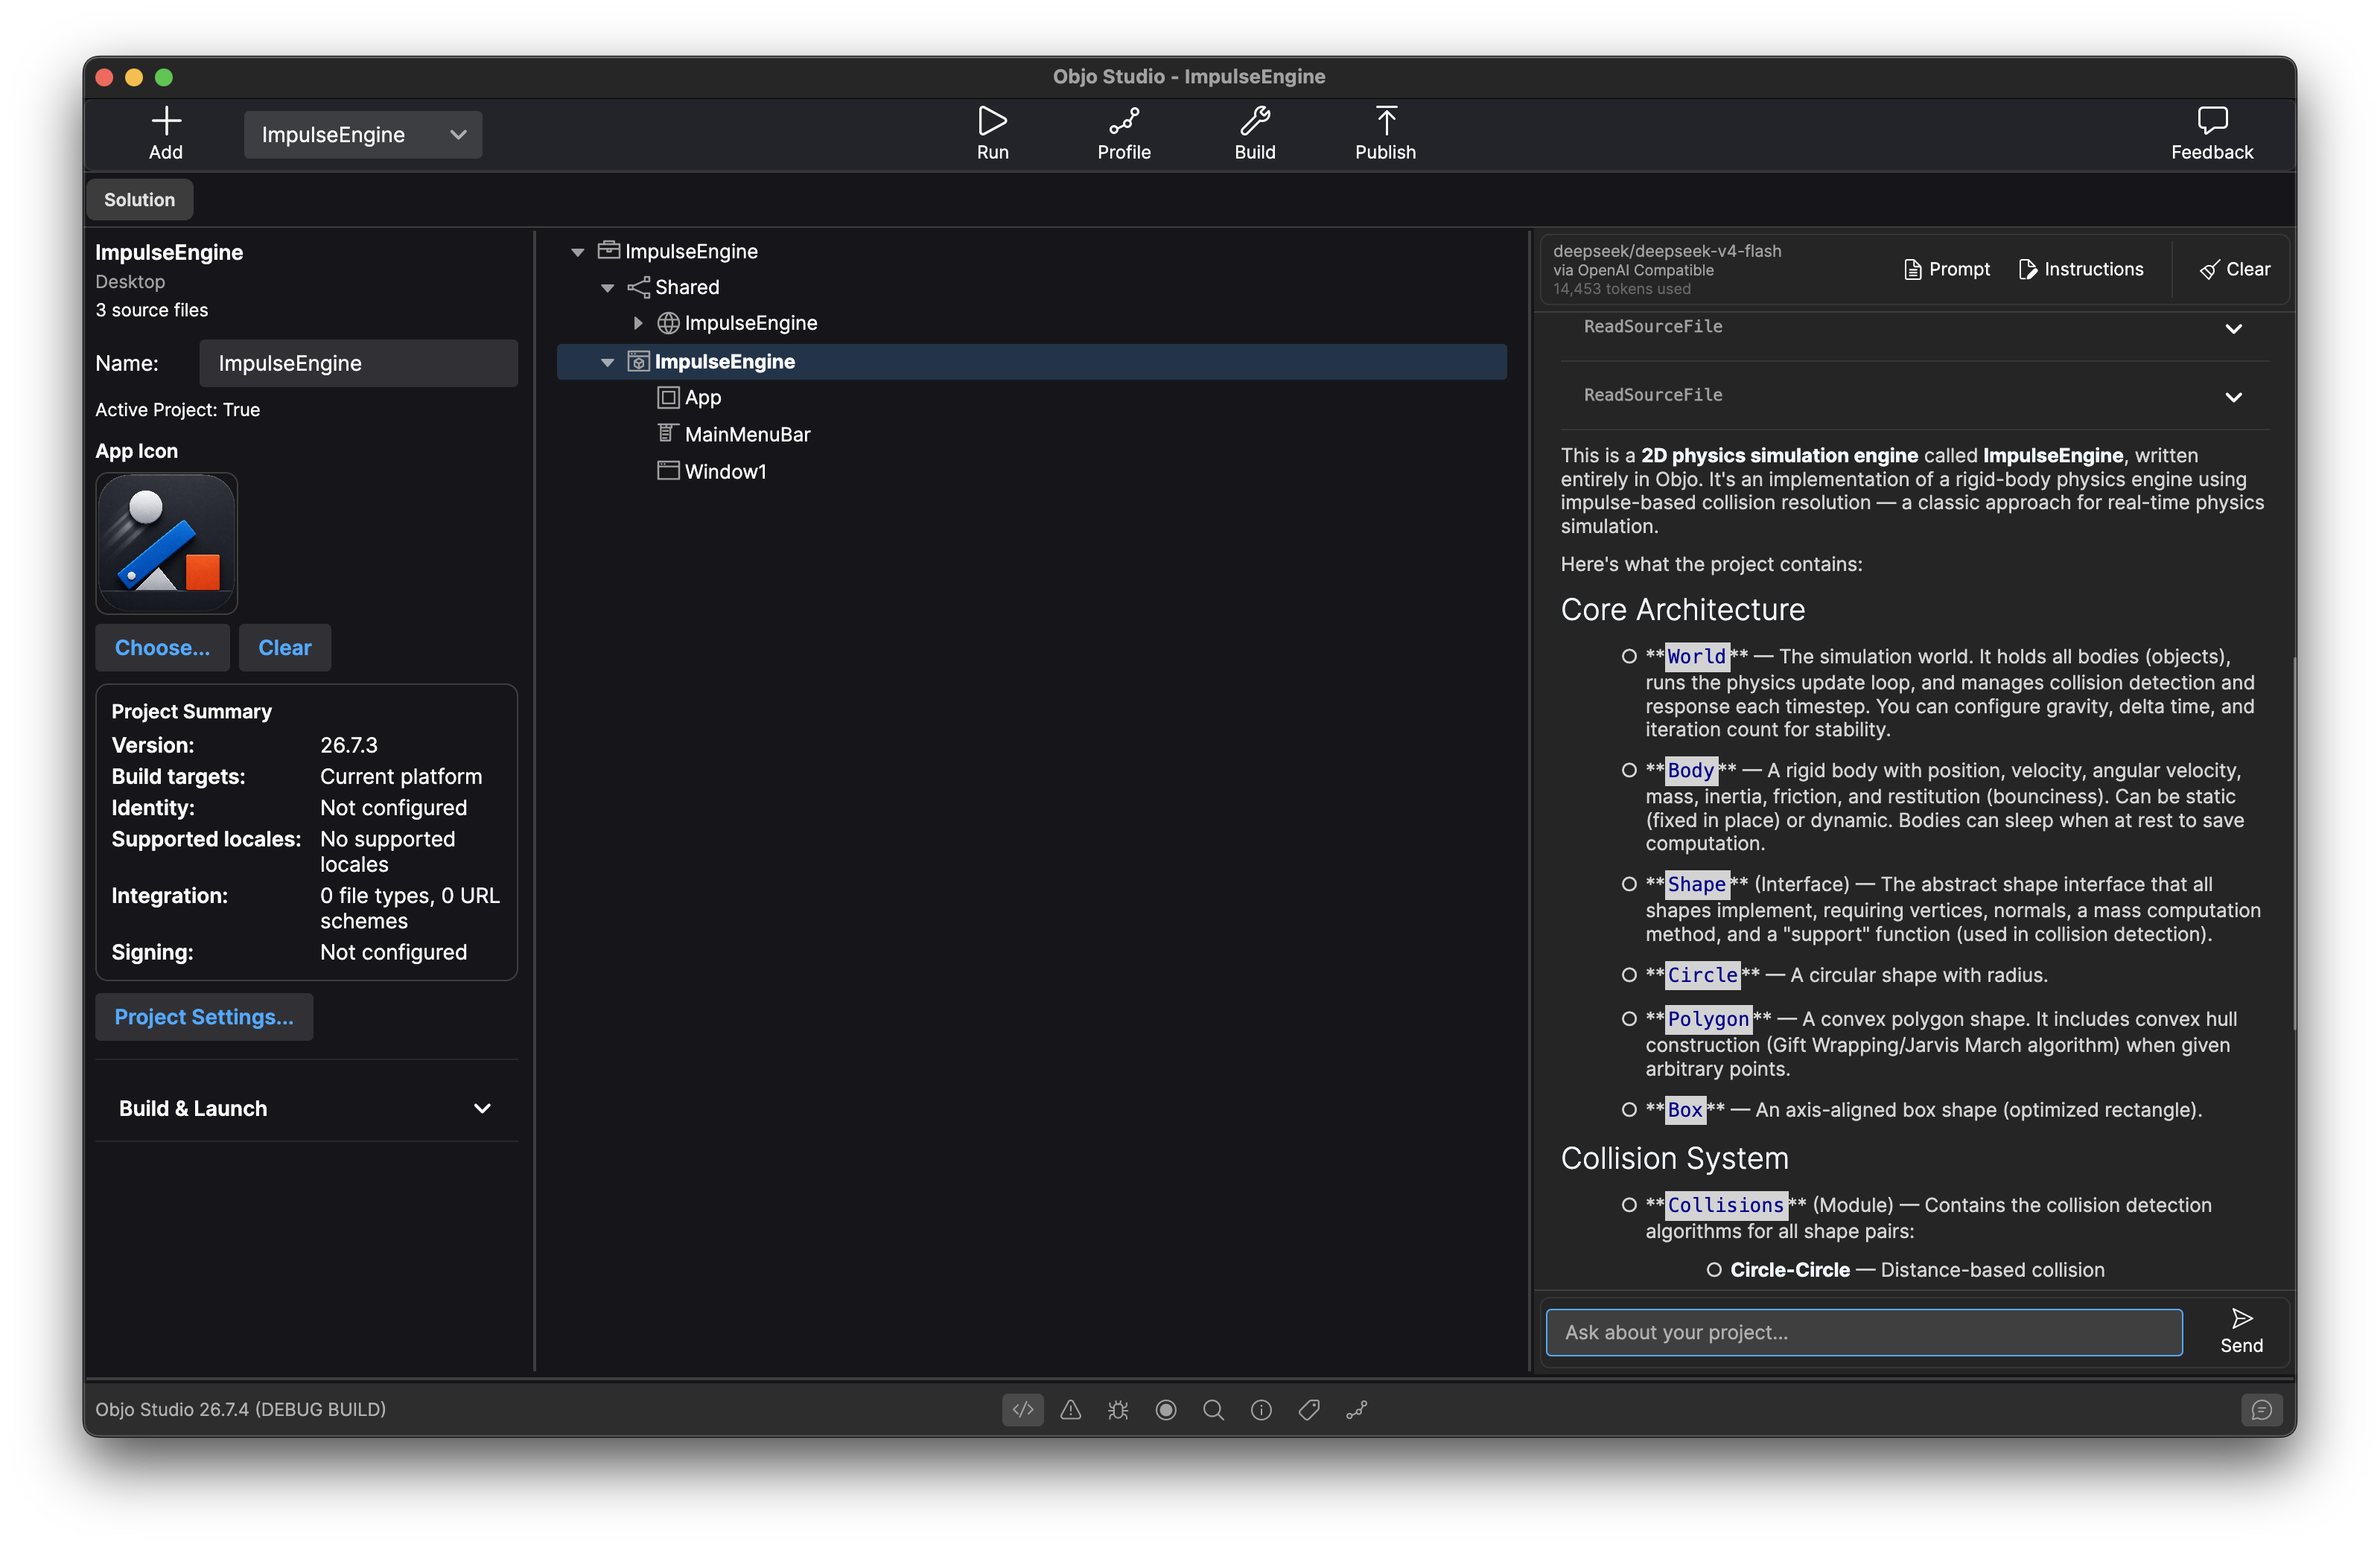Viewport: 2380px width, 1547px height.
Task: Click the World code term
Action: [1696, 656]
